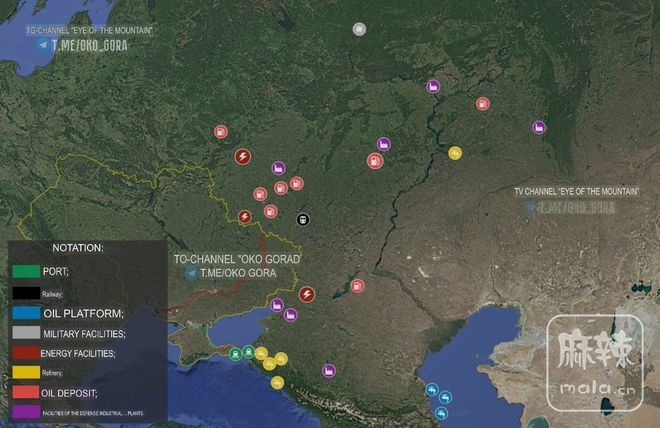The height and width of the screenshot is (428, 660).
Task: Click the southernmost purple defense plant marker
Action: (327, 370)
